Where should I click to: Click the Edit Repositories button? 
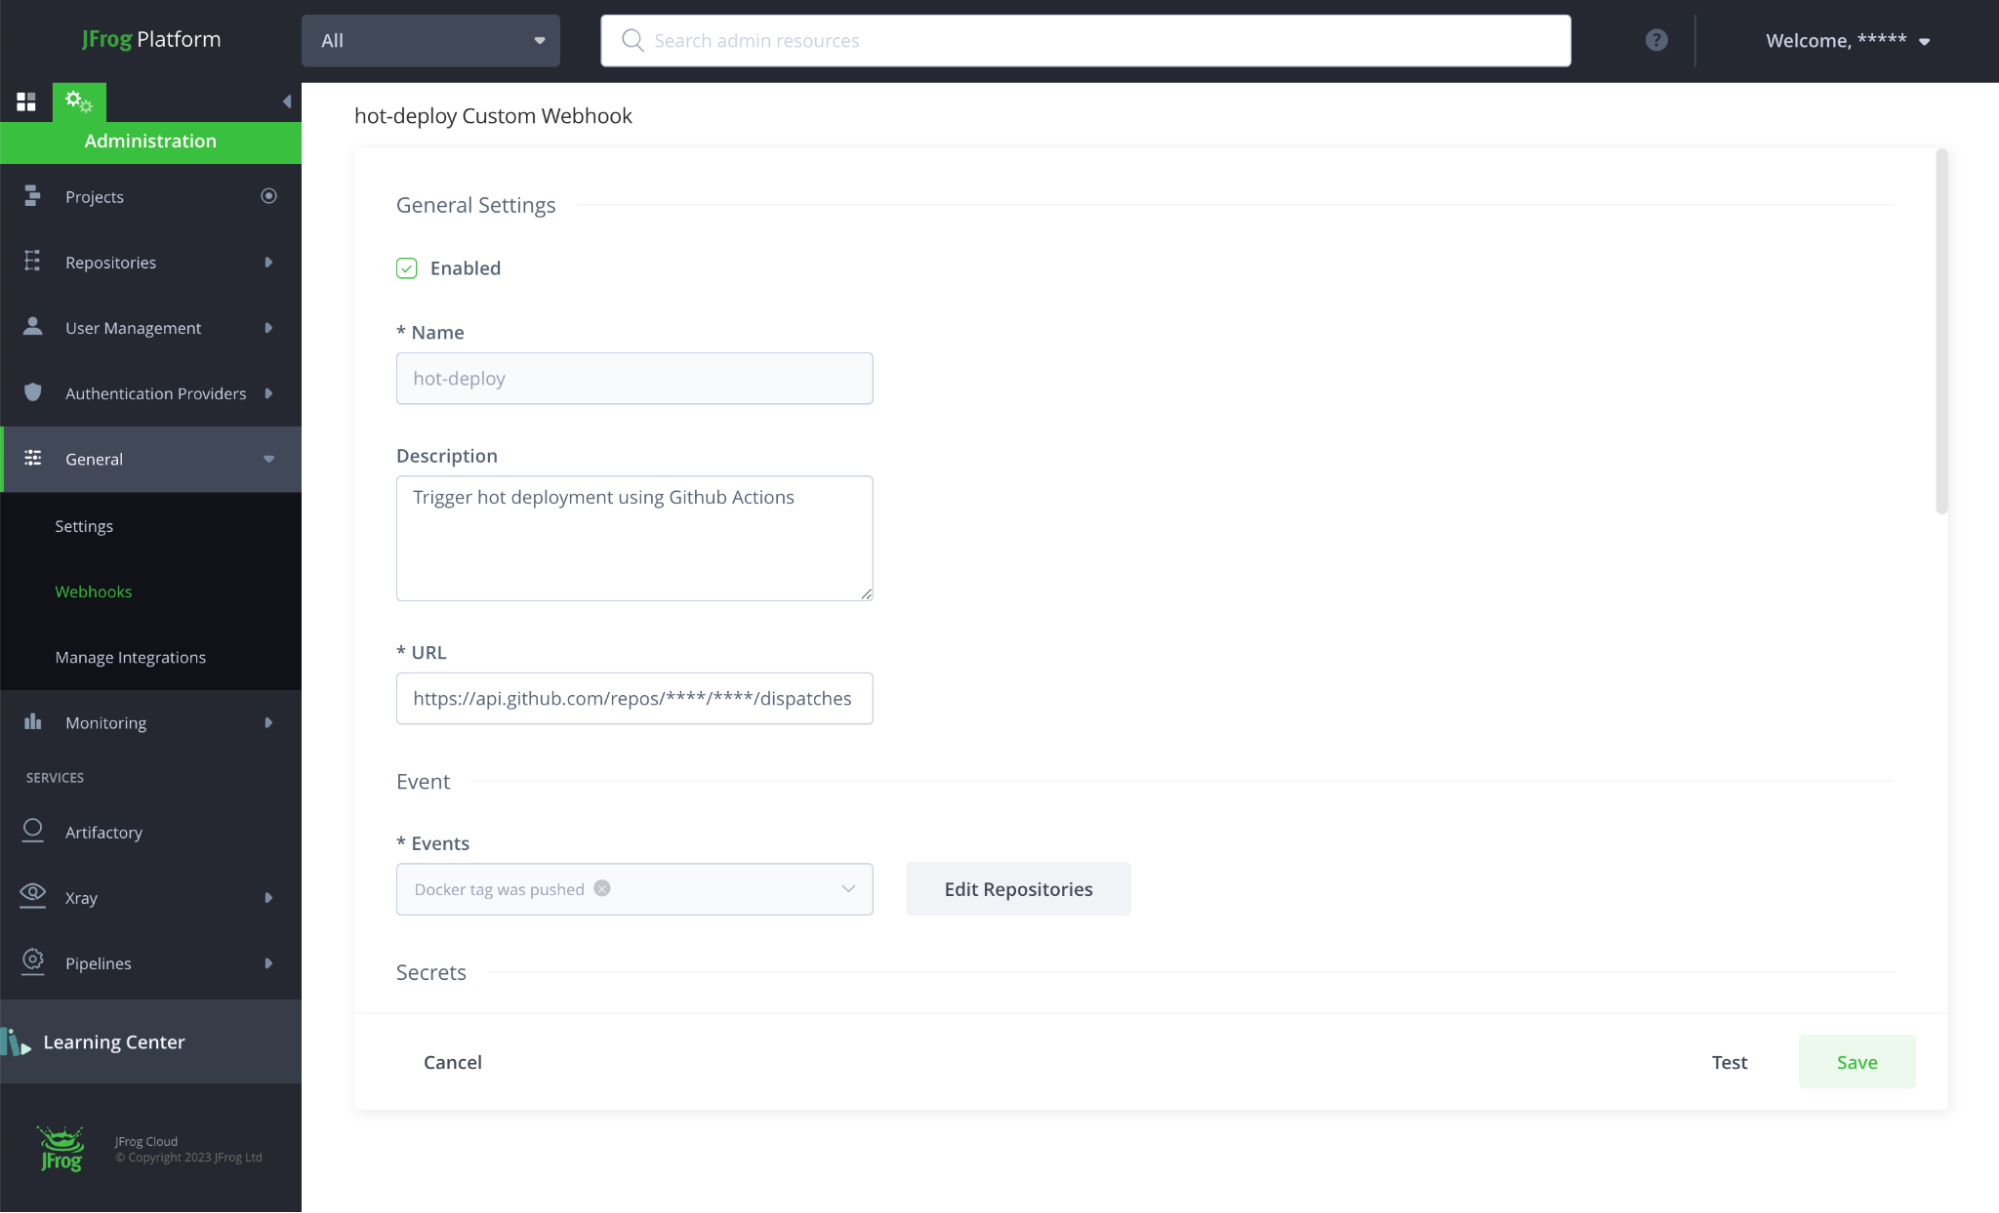pyautogui.click(x=1018, y=889)
